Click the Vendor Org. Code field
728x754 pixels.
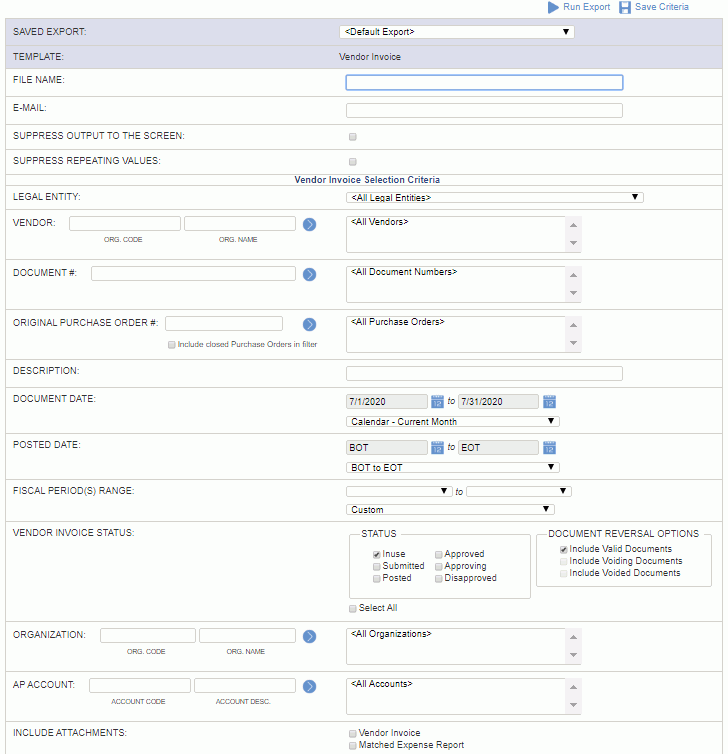point(125,223)
